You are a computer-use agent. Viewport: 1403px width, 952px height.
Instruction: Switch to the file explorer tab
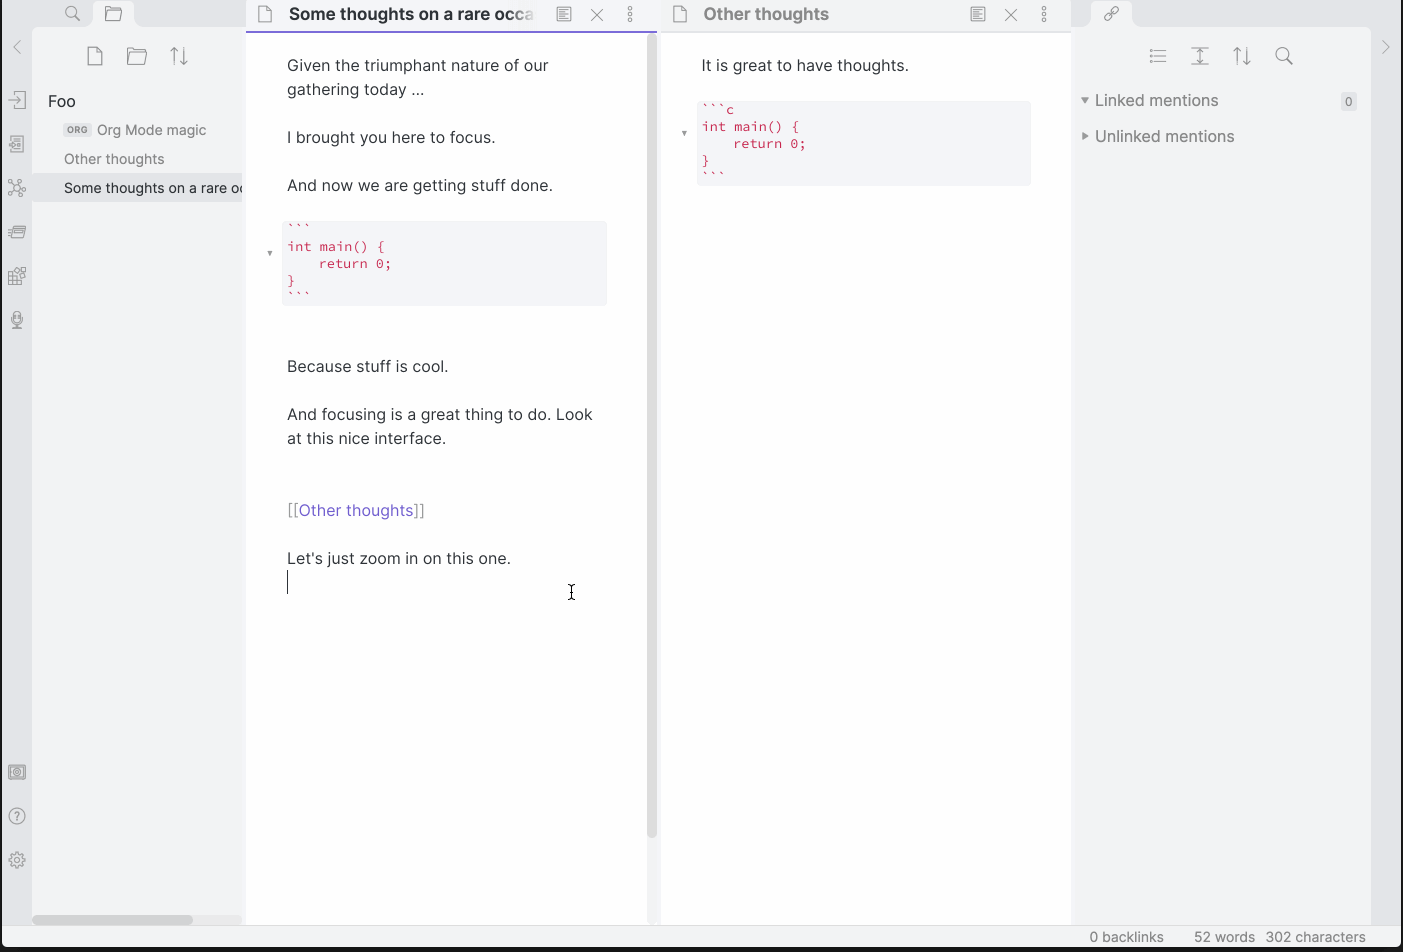114,14
